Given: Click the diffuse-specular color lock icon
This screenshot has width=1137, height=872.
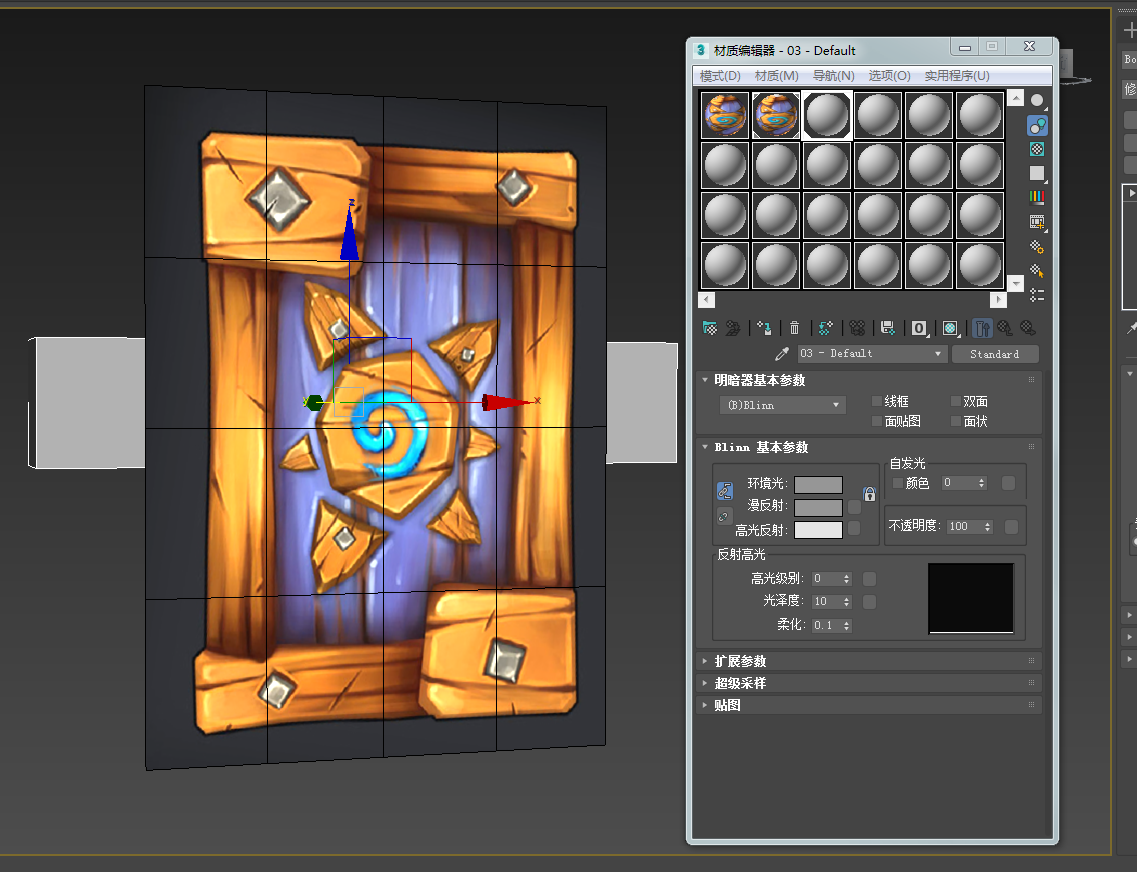Looking at the screenshot, I should coord(723,517).
